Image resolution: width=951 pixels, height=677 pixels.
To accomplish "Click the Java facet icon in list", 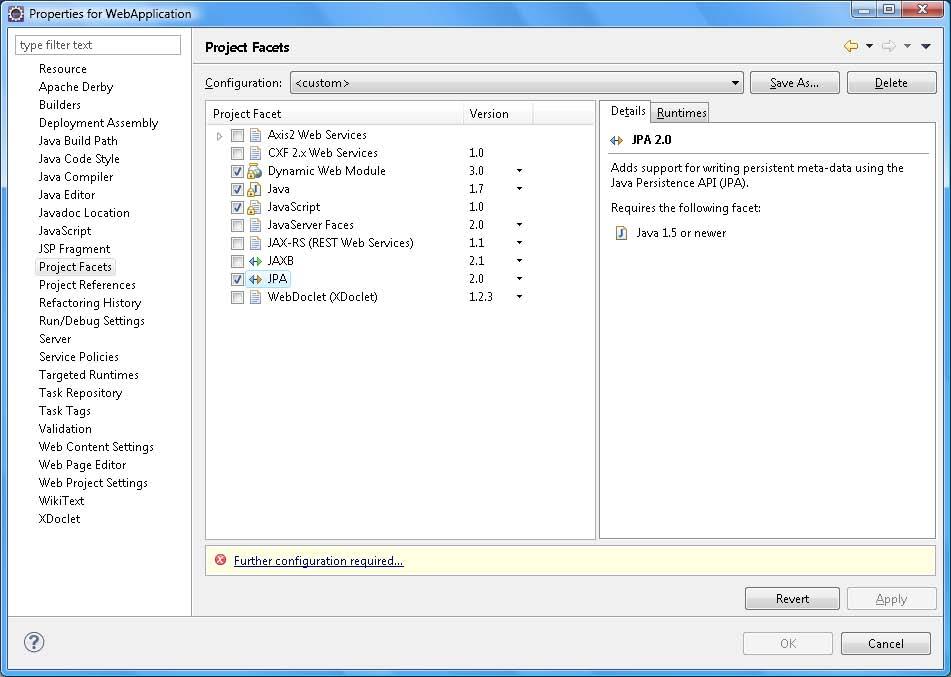I will tap(255, 189).
